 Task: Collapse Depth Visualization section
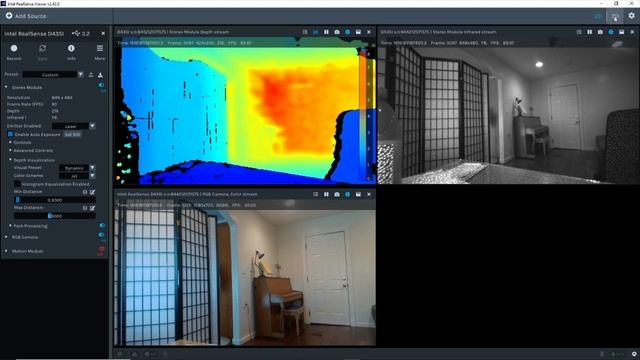point(11,160)
